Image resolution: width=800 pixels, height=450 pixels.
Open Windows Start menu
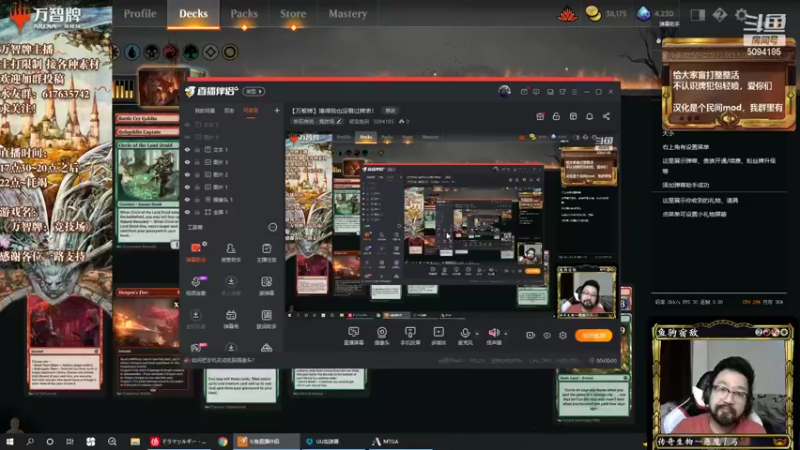click(x=10, y=441)
